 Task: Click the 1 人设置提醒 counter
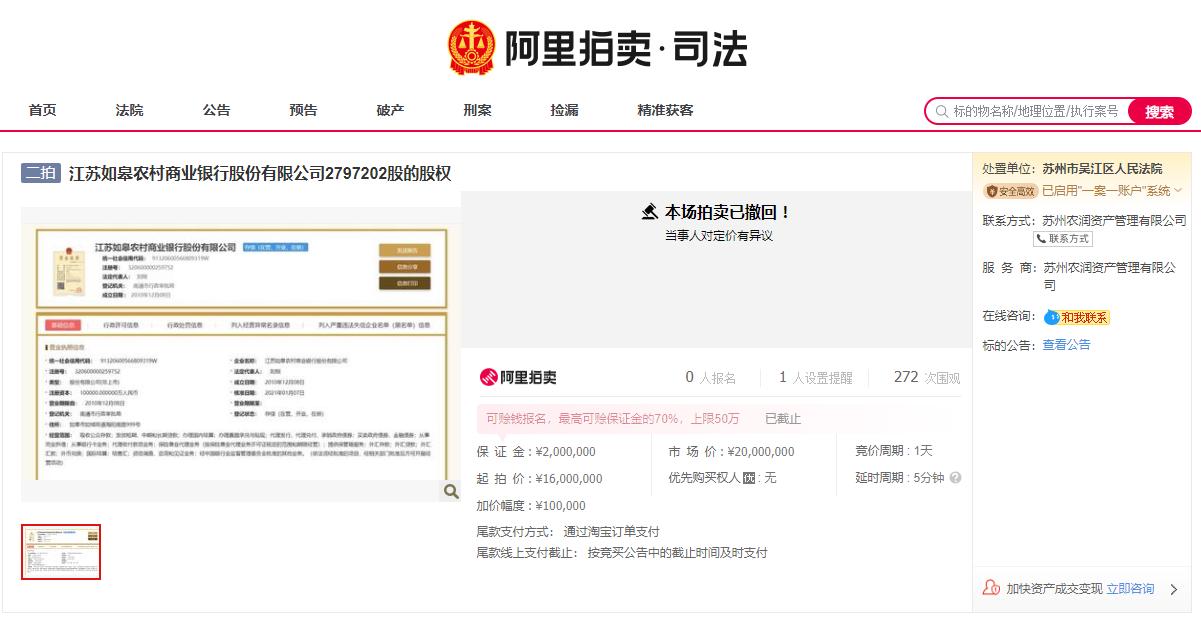tap(816, 377)
